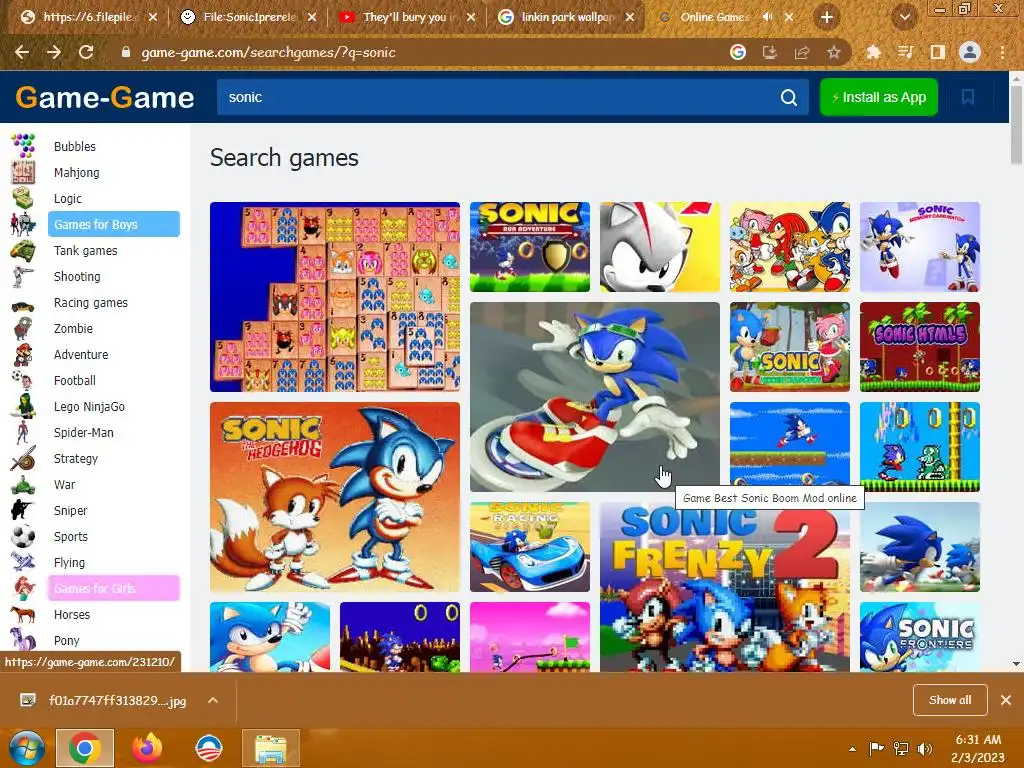Open File Explorer from the taskbar
1024x768 pixels.
click(x=270, y=748)
